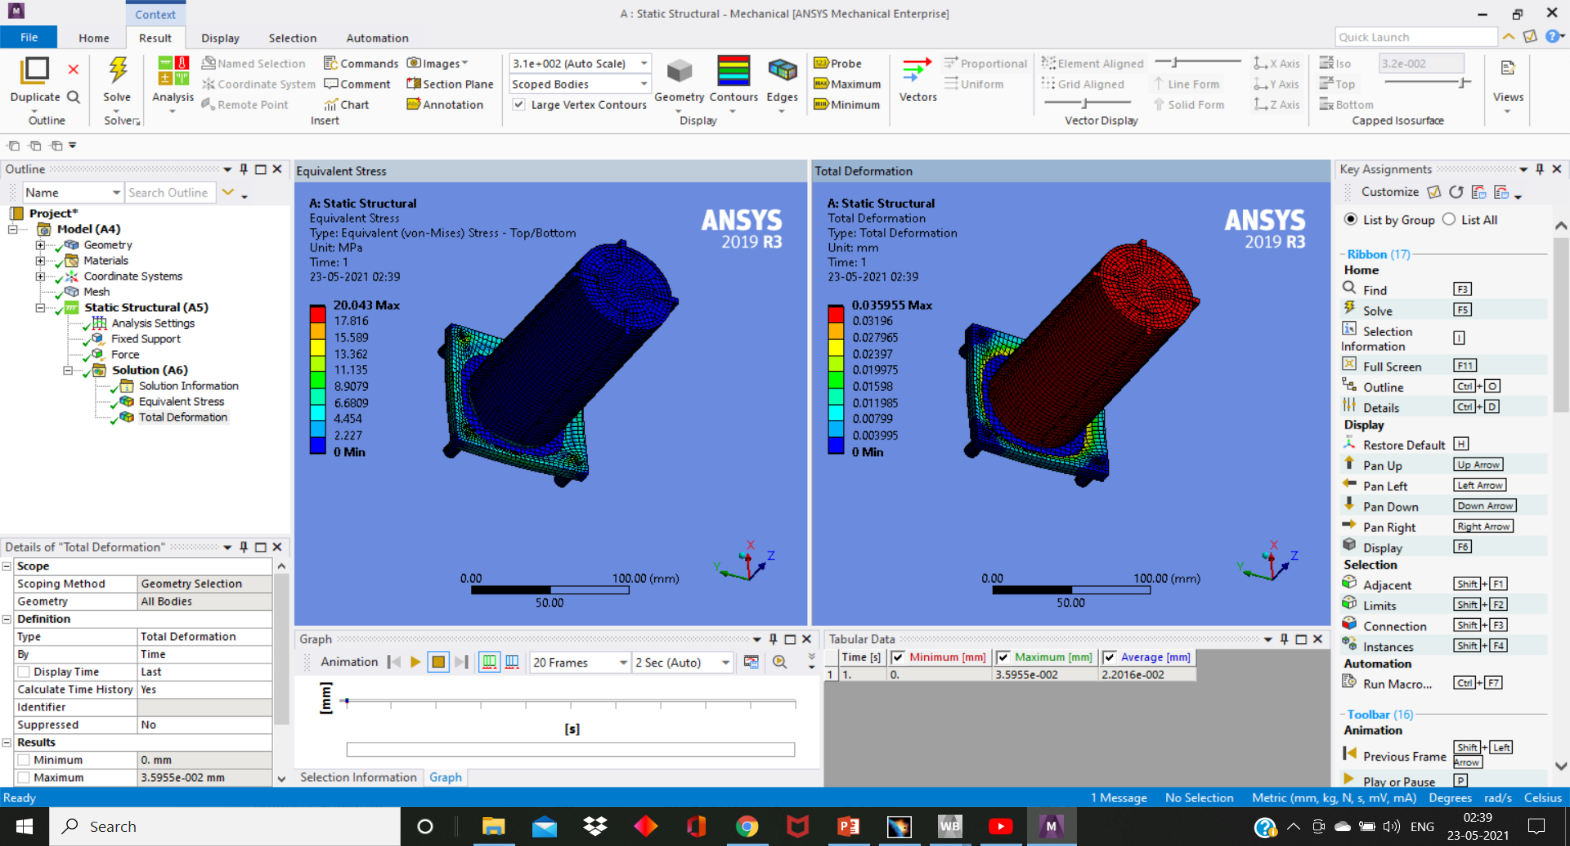The height and width of the screenshot is (846, 1570).
Task: Click in the Search Outline field
Action: 169,192
